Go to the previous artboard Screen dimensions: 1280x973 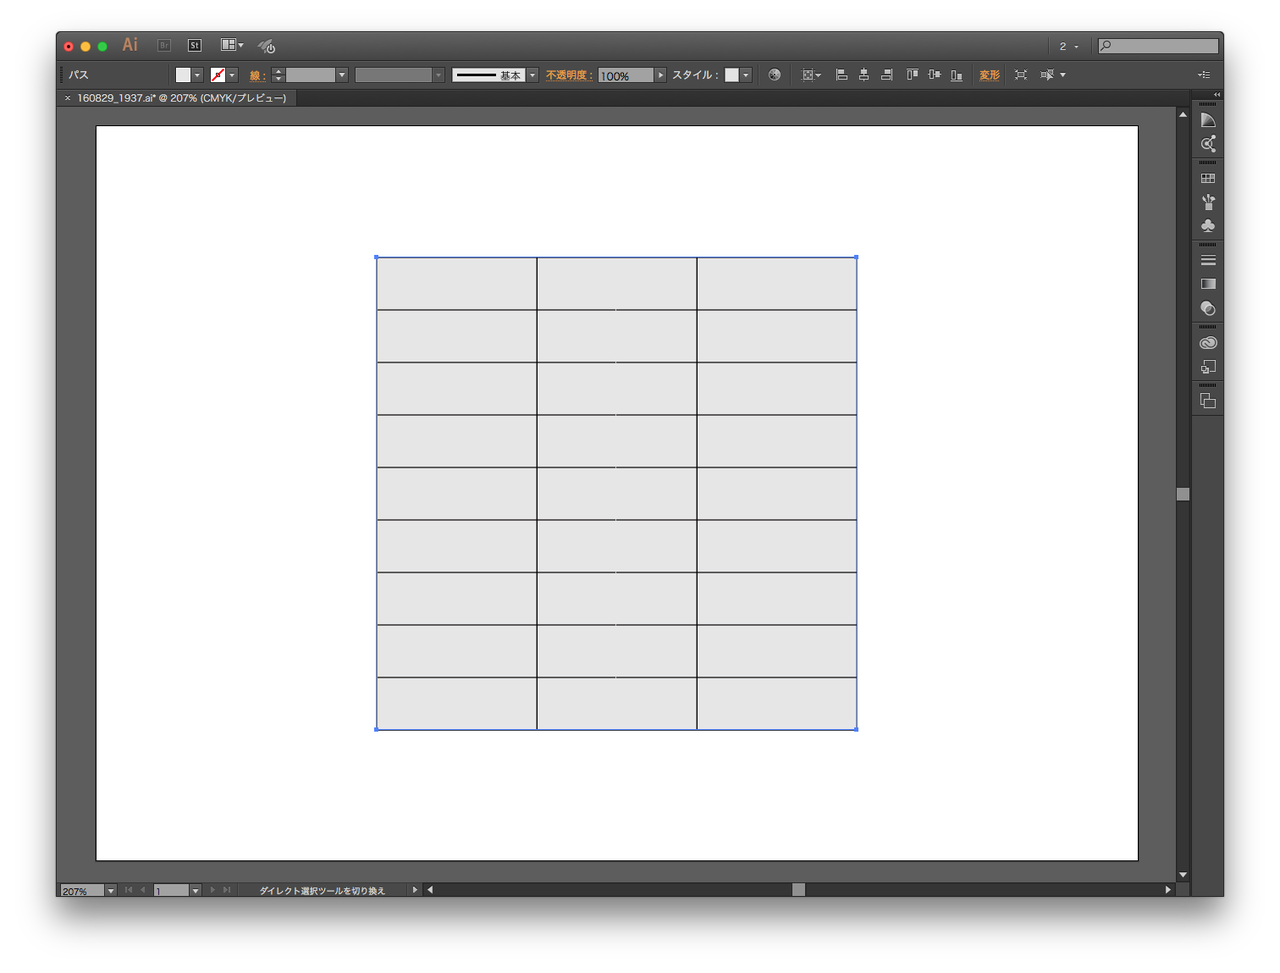pos(143,890)
